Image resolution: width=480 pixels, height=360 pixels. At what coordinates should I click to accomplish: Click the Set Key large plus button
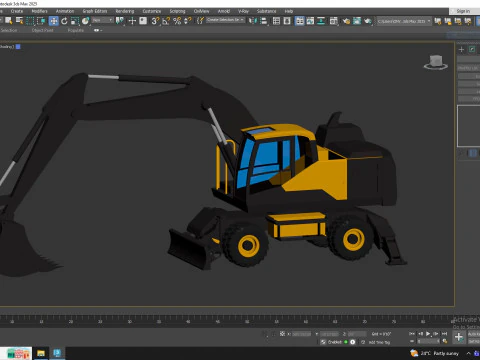tap(459, 337)
